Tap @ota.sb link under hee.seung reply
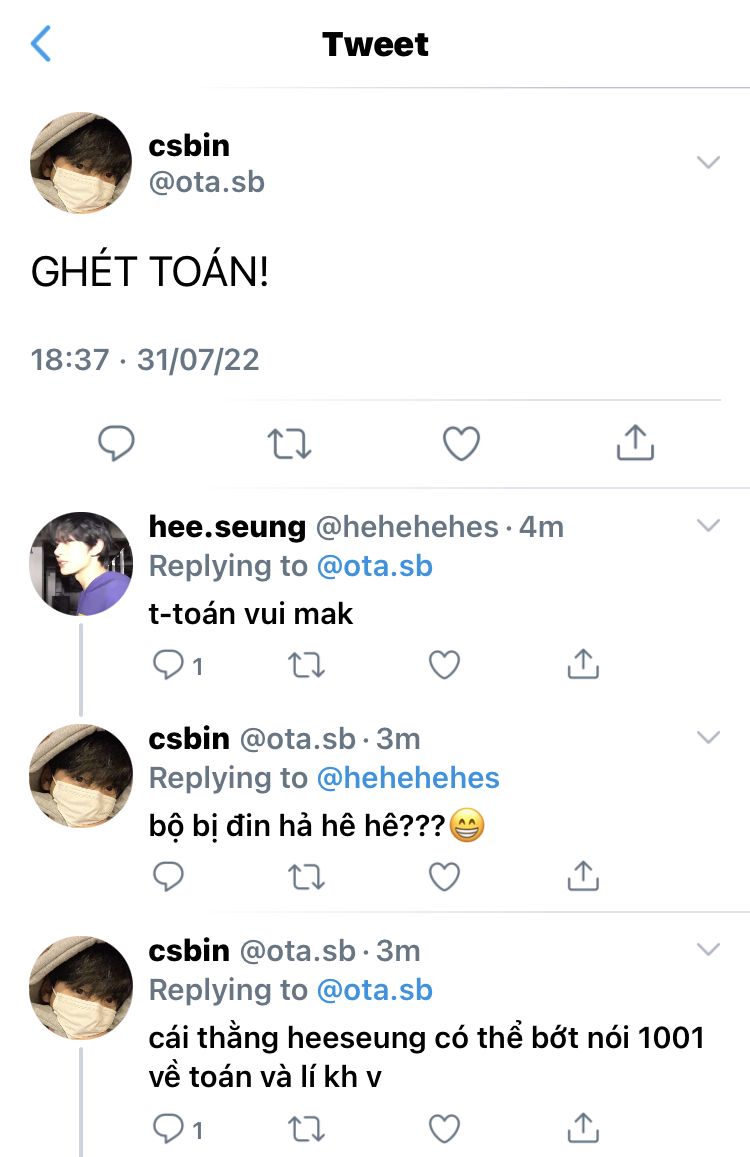The height and width of the screenshot is (1157, 750). click(374, 566)
